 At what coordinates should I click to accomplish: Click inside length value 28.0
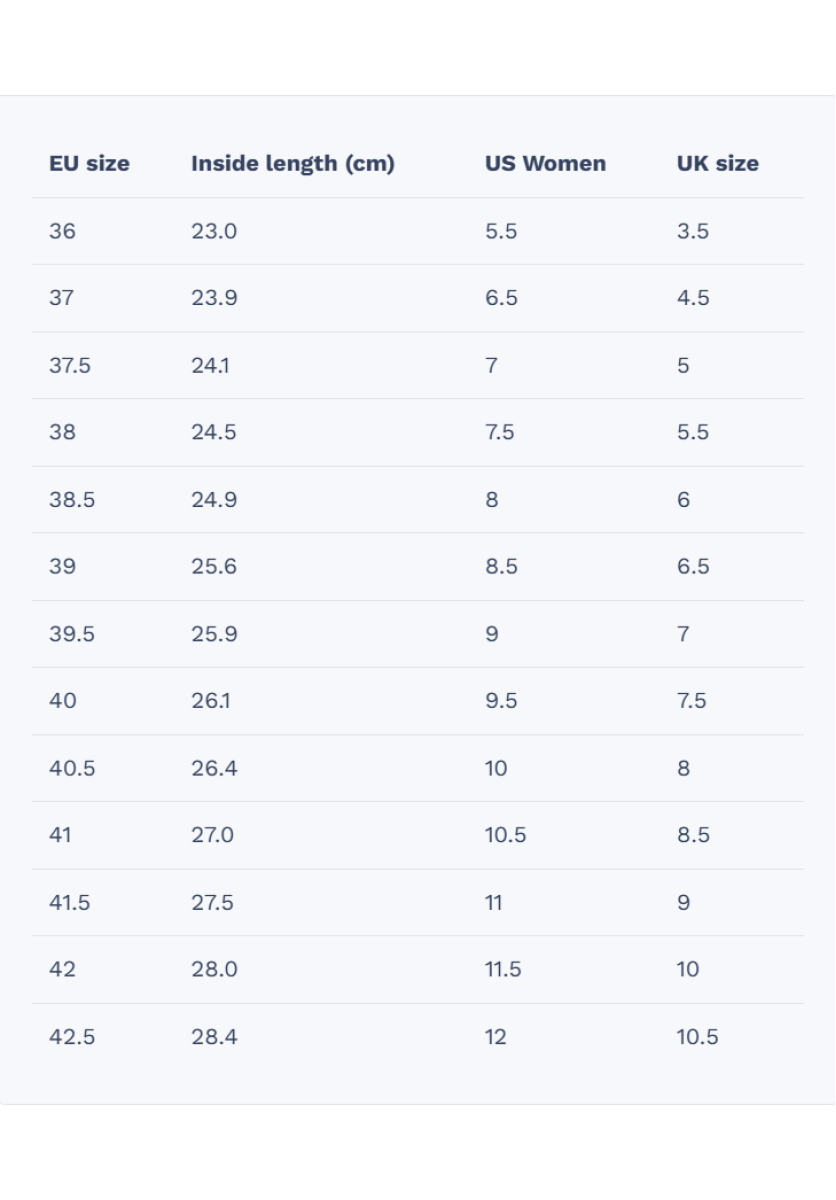pos(214,969)
